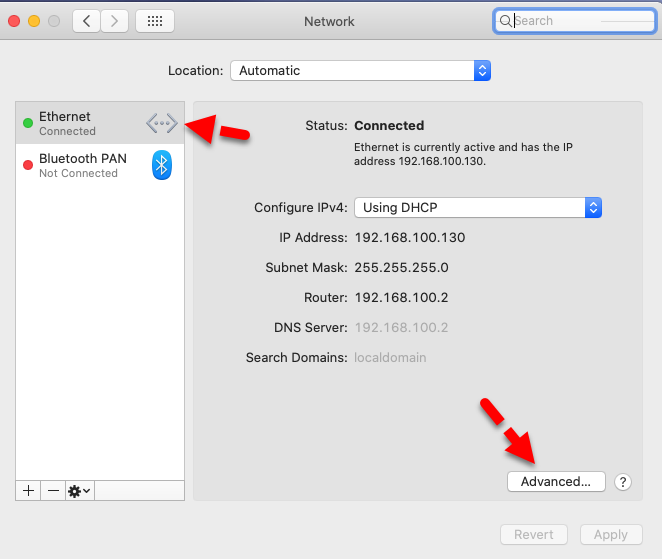
Task: Expand the Configure IPv4 dropdown
Action: point(478,208)
